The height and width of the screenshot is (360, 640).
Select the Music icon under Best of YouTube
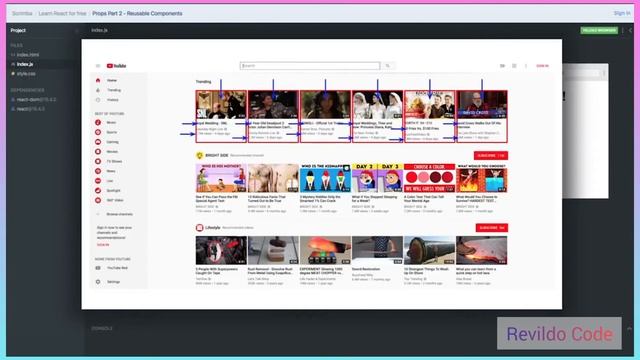(x=98, y=122)
